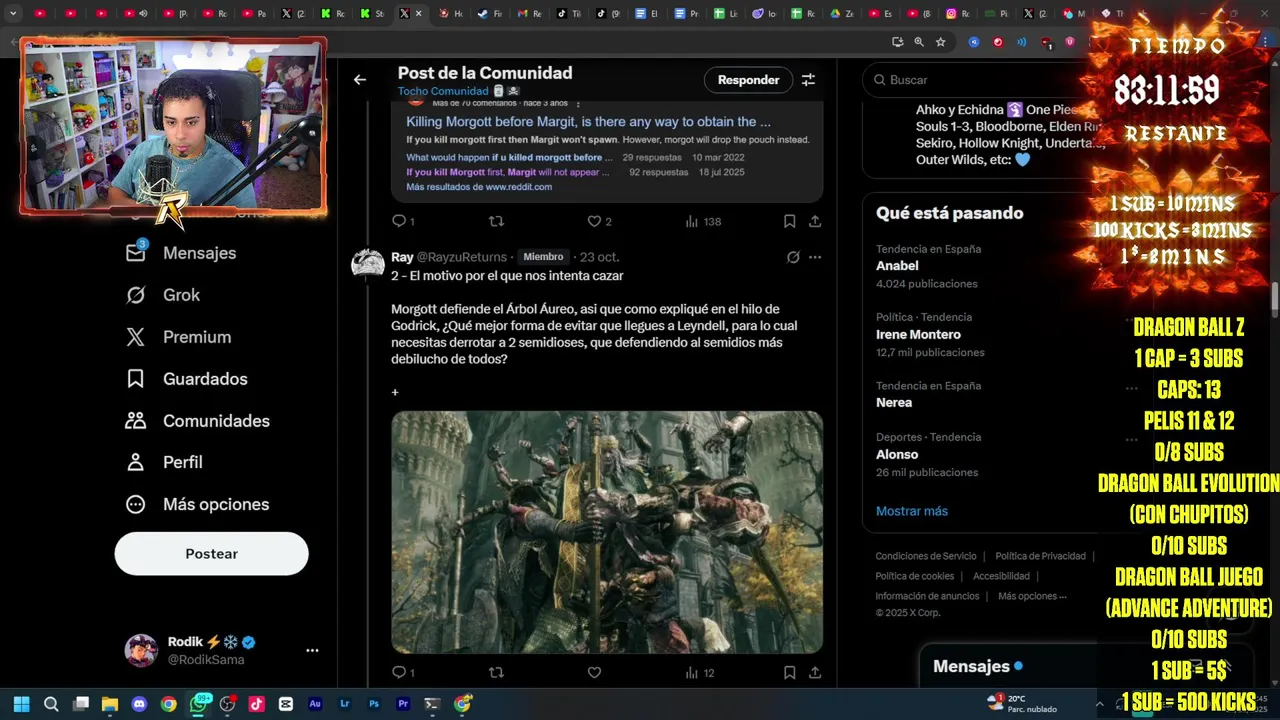Open Política de cookies footer link
Viewport: 1280px width, 720px height.
pyautogui.click(x=915, y=576)
